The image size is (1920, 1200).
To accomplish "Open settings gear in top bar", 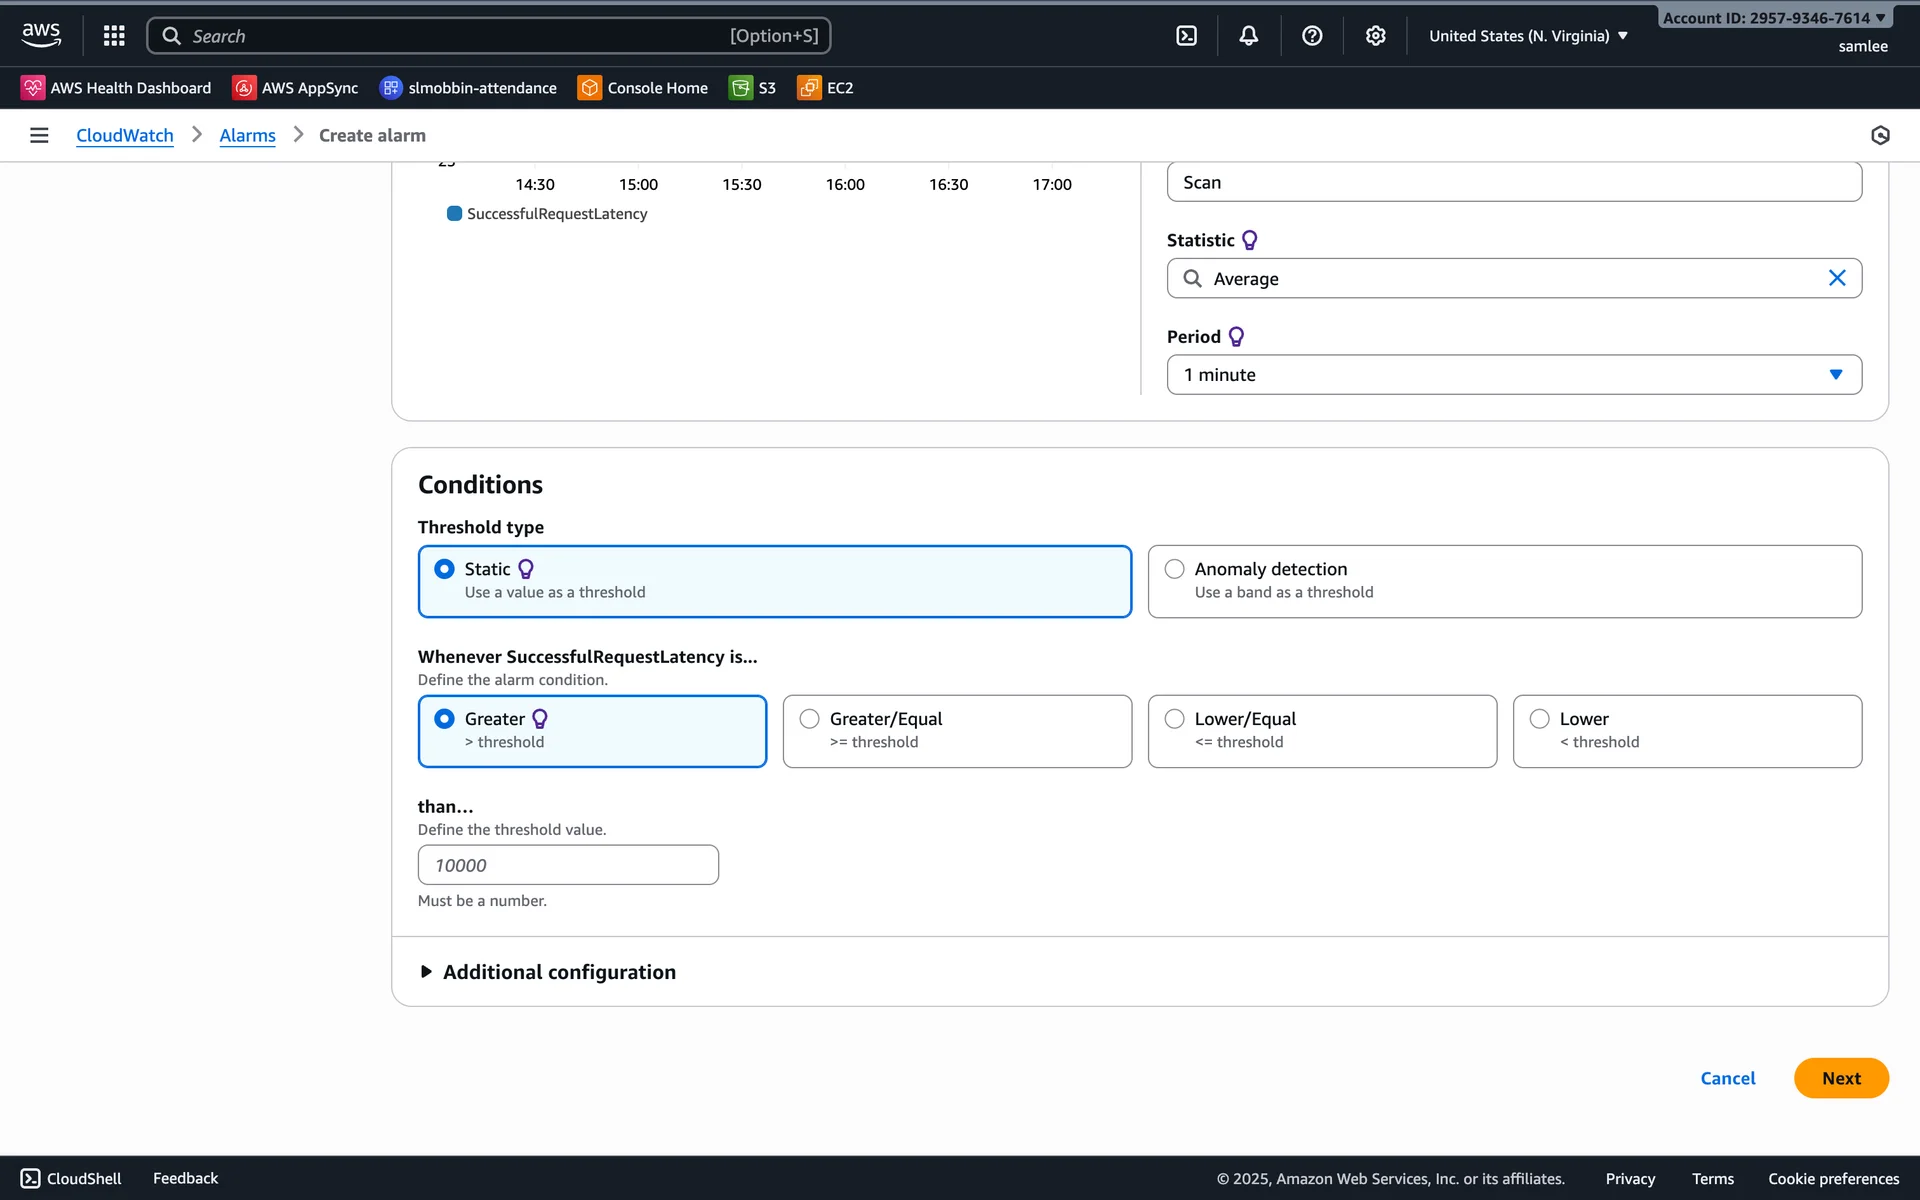I will pyautogui.click(x=1375, y=36).
